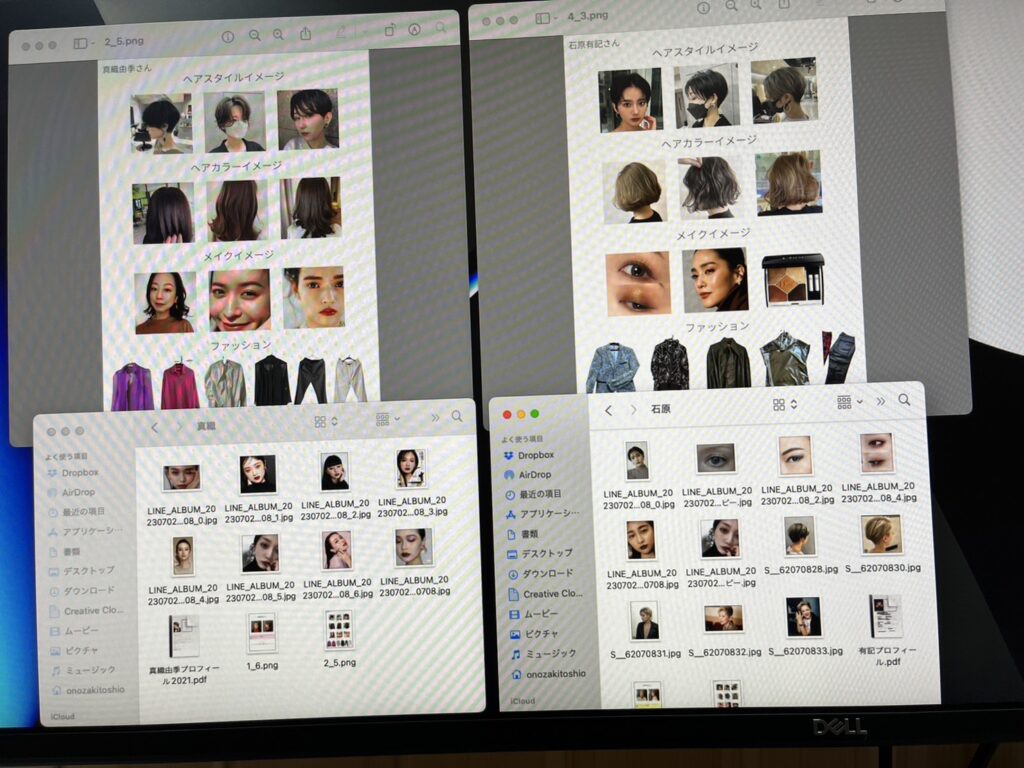The image size is (1024, 768).
Task: Open grouping options in 石原 Finder window
Action: pyautogui.click(x=850, y=402)
